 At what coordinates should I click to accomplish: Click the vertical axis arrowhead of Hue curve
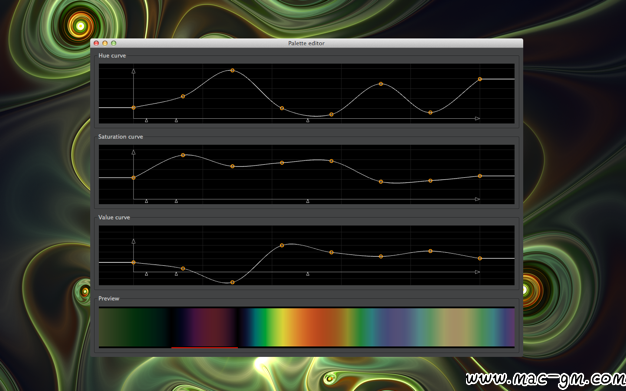(133, 71)
